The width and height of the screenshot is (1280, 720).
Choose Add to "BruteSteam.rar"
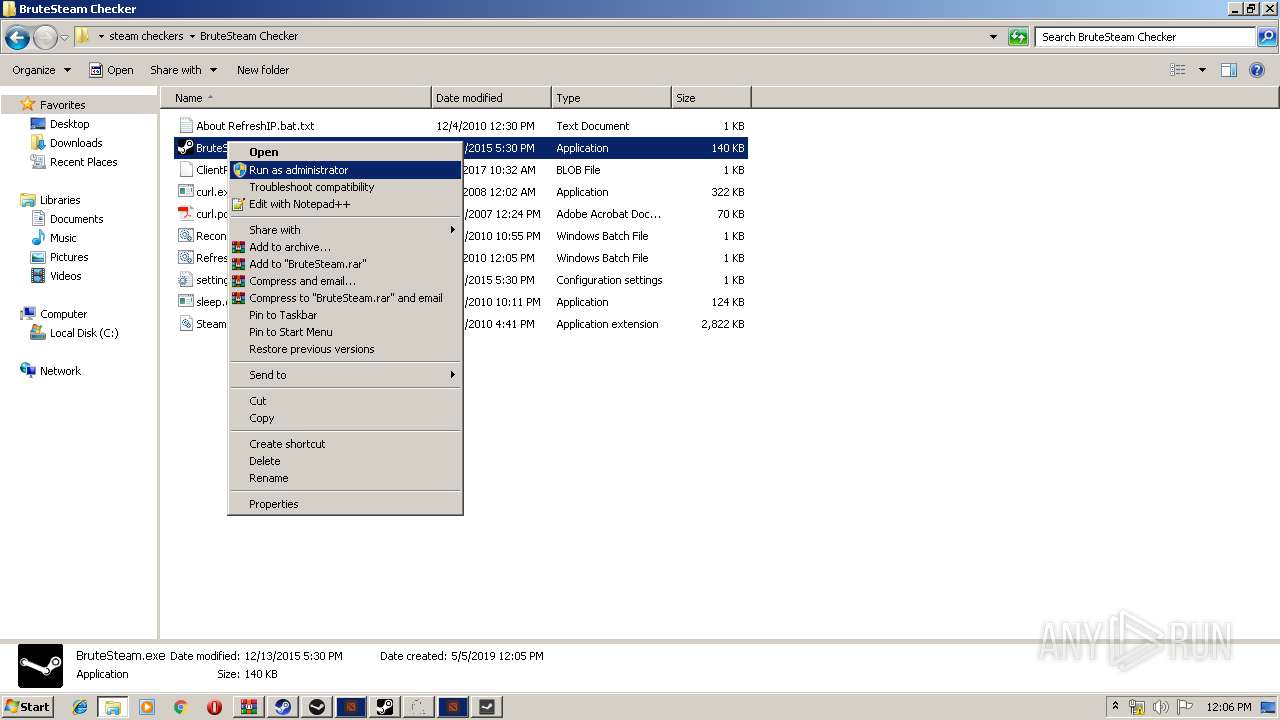345,264
